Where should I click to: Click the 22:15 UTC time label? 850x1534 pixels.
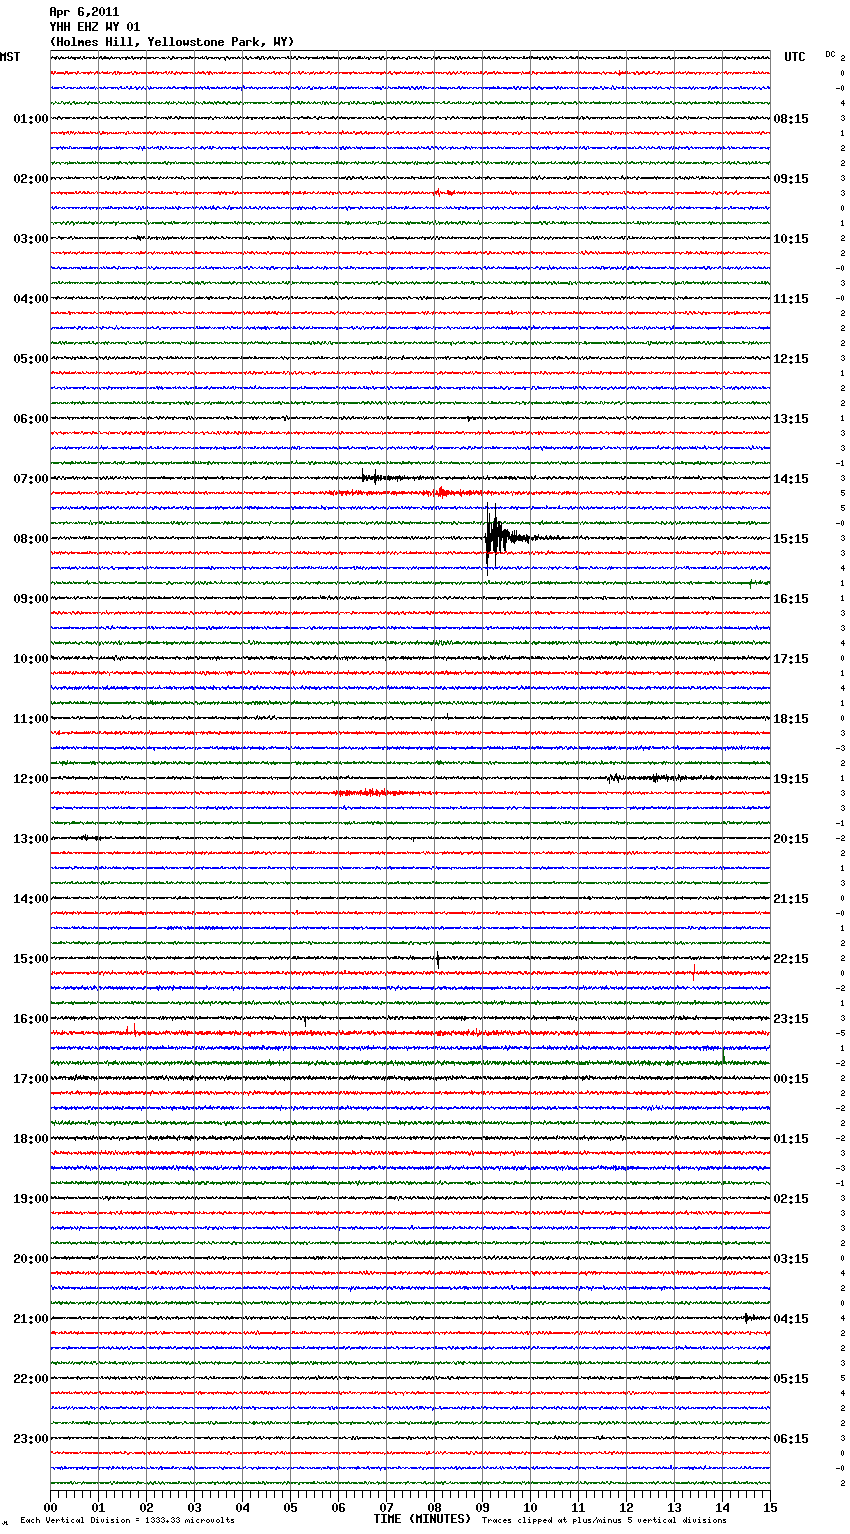(x=791, y=959)
